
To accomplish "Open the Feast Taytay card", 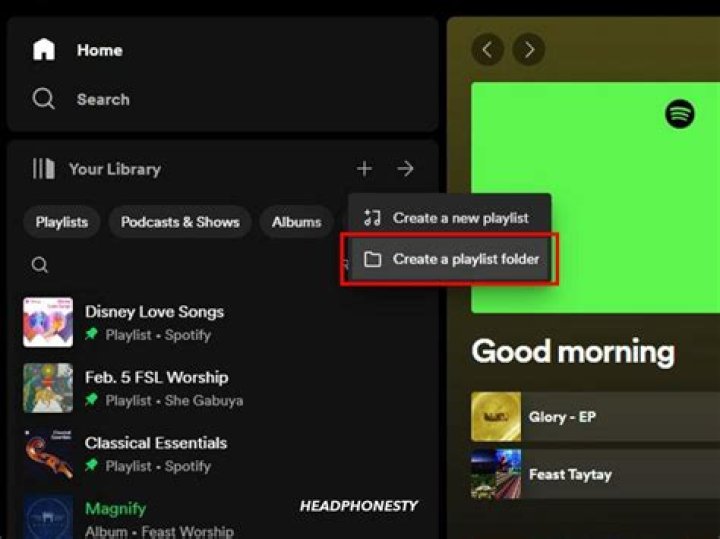I will pyautogui.click(x=595, y=474).
